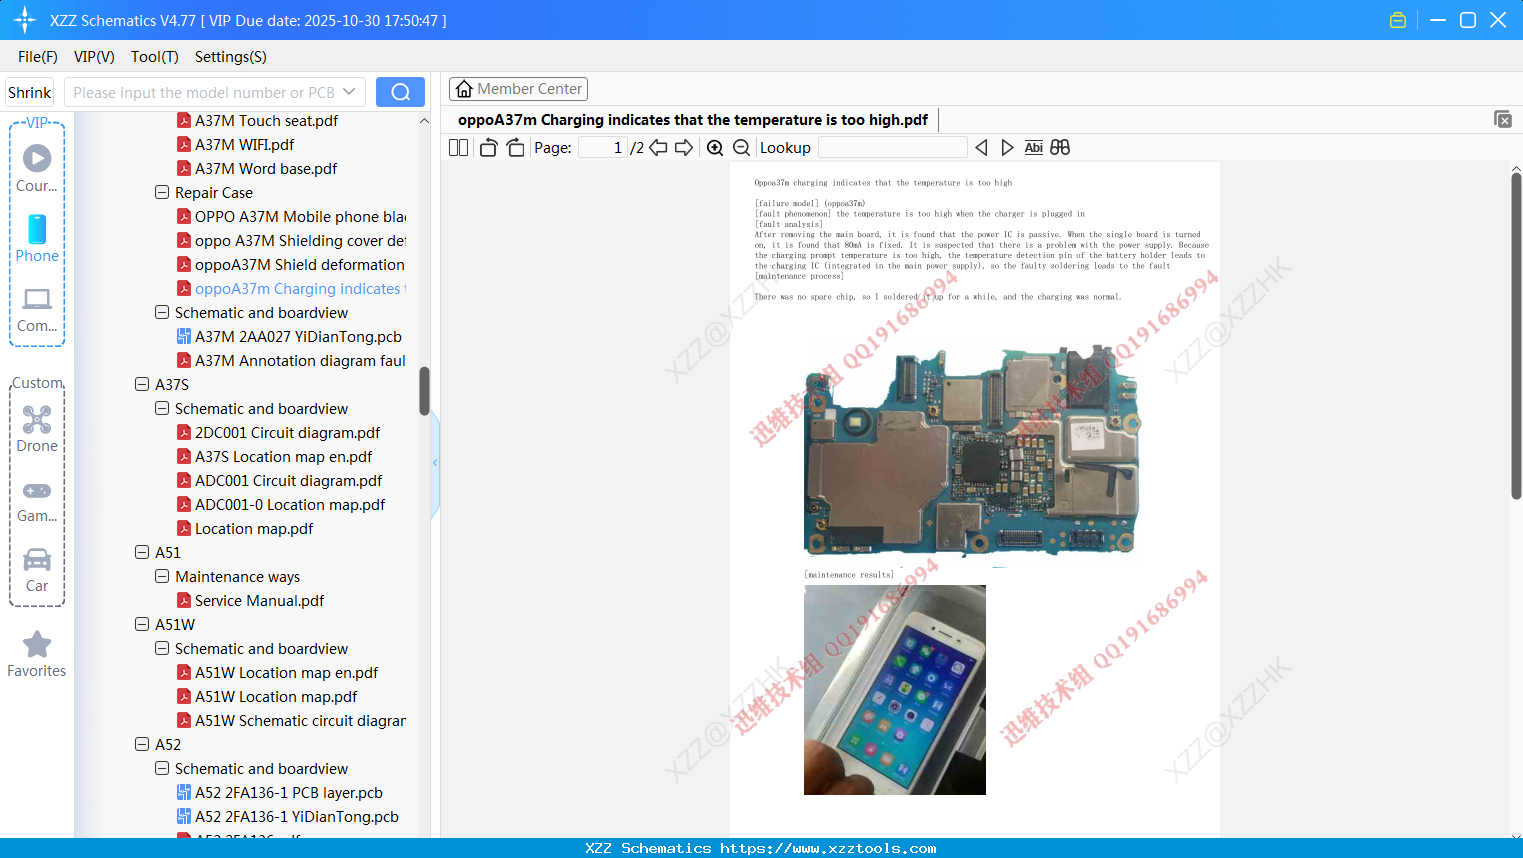Open A37S Location map en.pdf
Viewport: 1523px width, 858px height.
[274, 457]
